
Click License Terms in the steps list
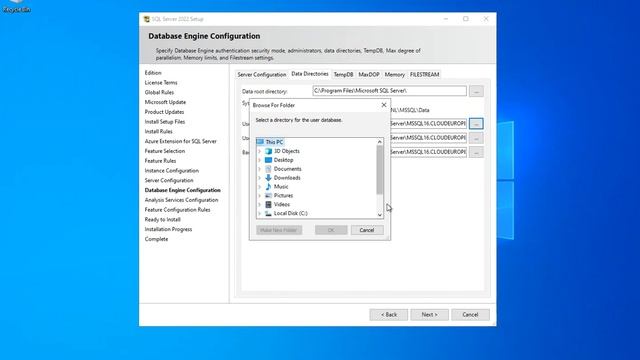click(161, 82)
